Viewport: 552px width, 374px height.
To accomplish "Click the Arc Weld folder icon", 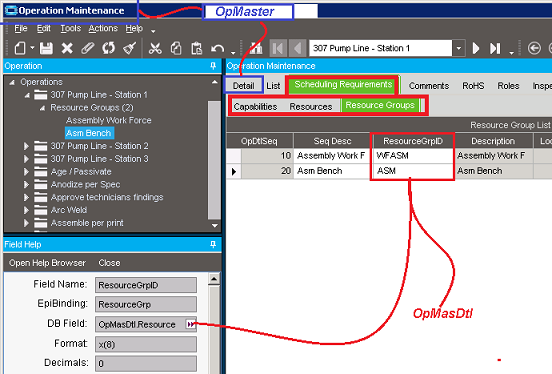I will [x=40, y=210].
